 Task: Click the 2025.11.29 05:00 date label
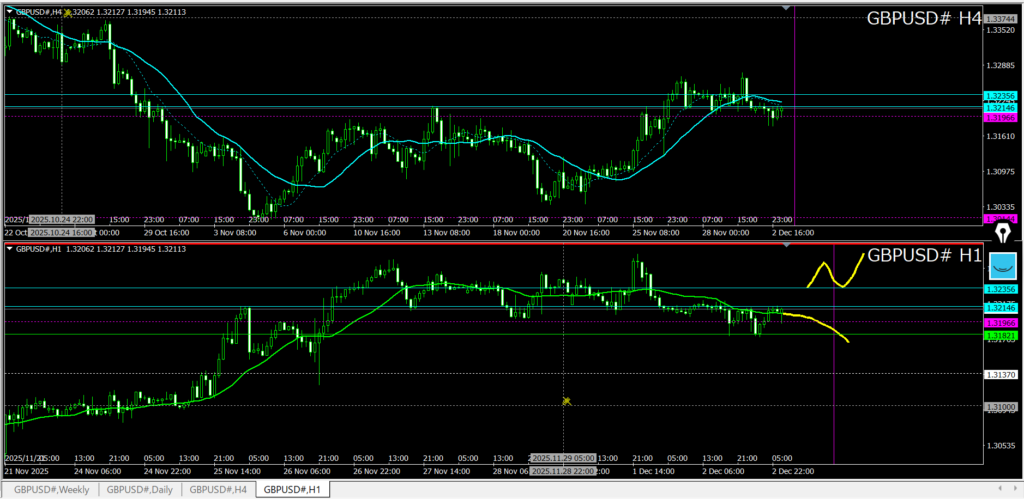pos(562,457)
